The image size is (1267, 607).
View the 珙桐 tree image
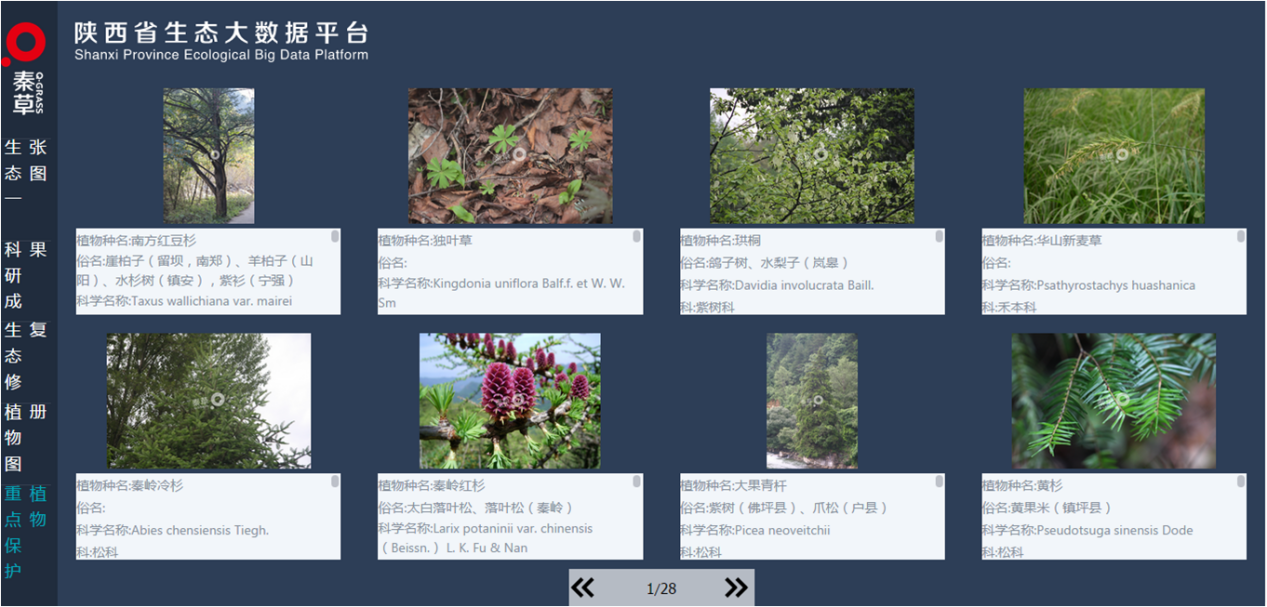[x=812, y=156]
